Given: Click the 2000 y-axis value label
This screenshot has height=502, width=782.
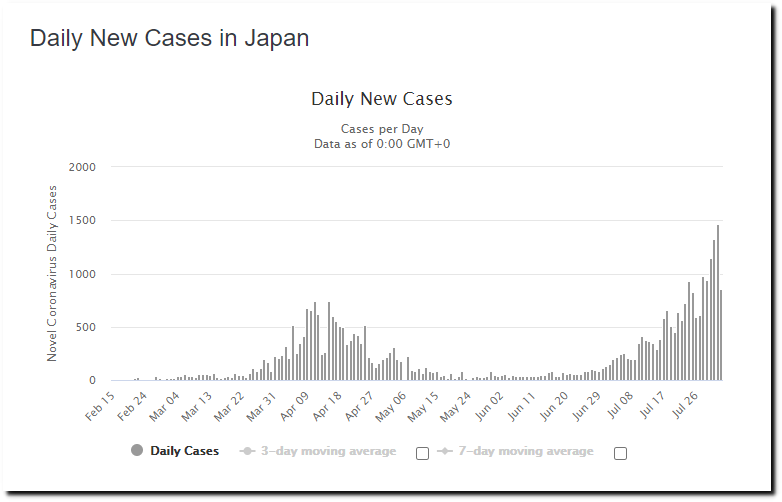Looking at the screenshot, I should (x=82, y=167).
